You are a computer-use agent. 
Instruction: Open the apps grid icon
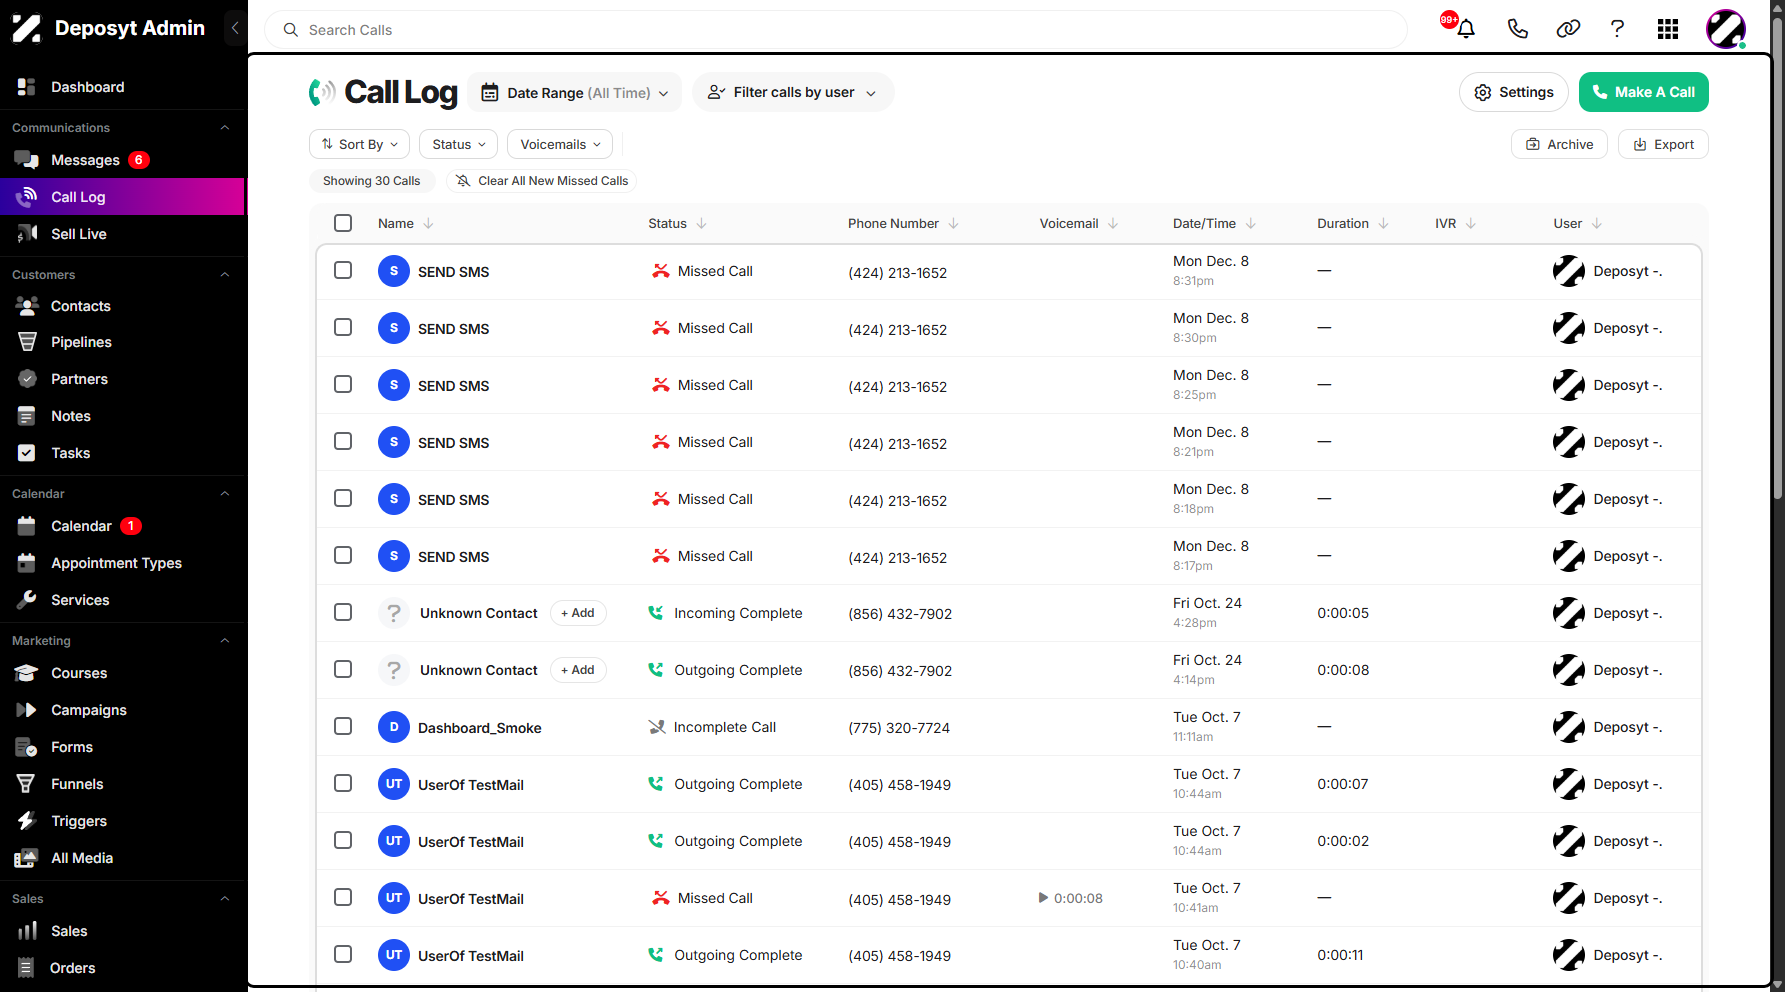tap(1668, 29)
